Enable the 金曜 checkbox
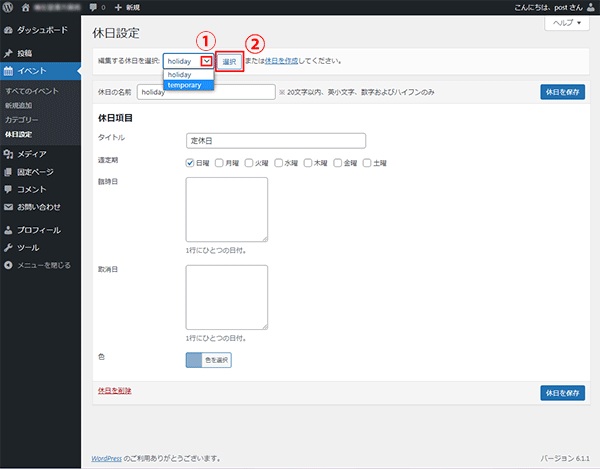600x469 pixels. [338, 163]
